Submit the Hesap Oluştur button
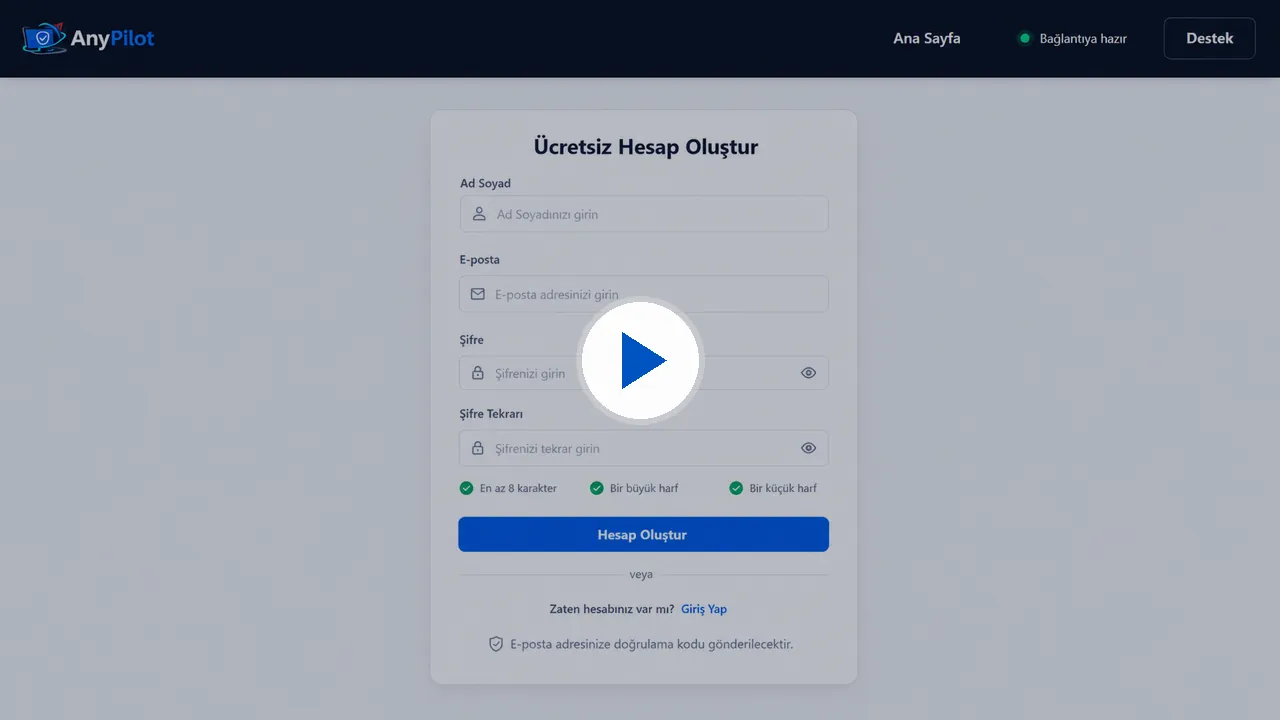Screen dimensions: 1280x720 (x=644, y=534)
